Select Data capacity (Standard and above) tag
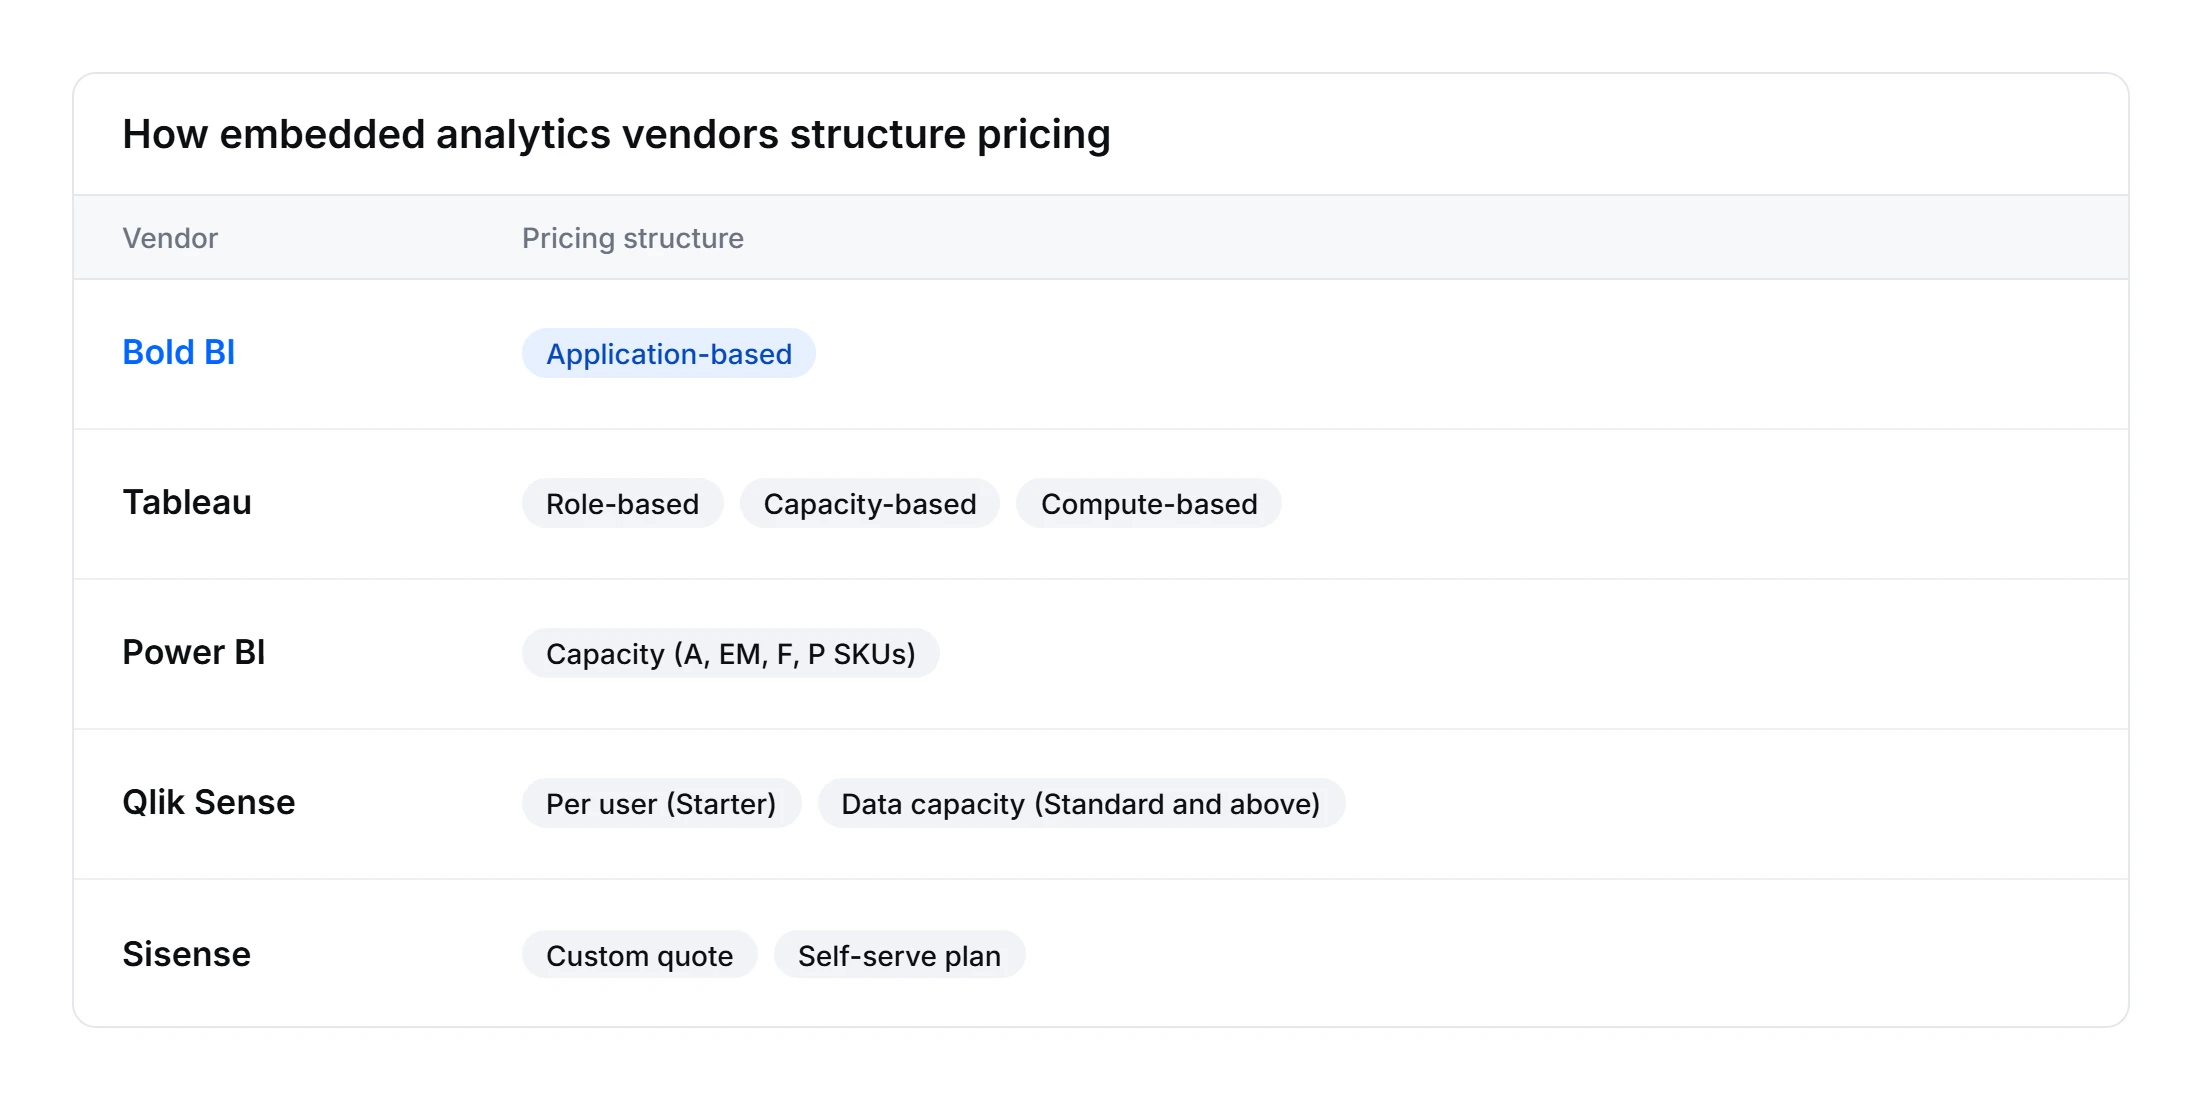This screenshot has width=2200, height=1100. pos(1081,804)
